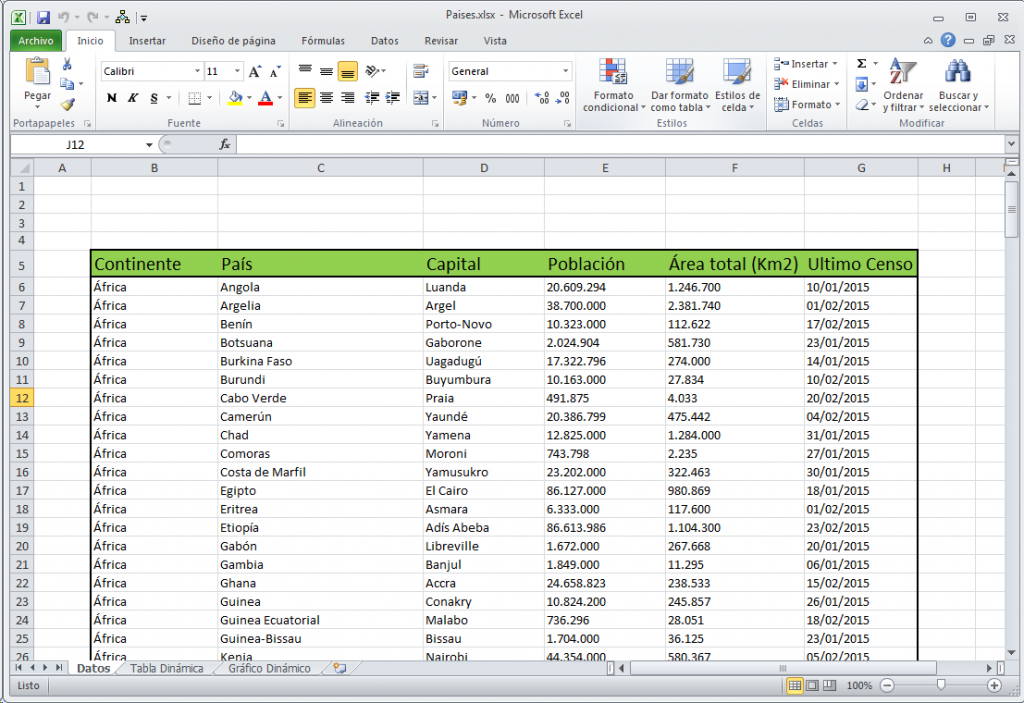Screen dimensions: 1024x703
Task: Open Dar formato como tabla dropdown
Action: click(x=679, y=85)
